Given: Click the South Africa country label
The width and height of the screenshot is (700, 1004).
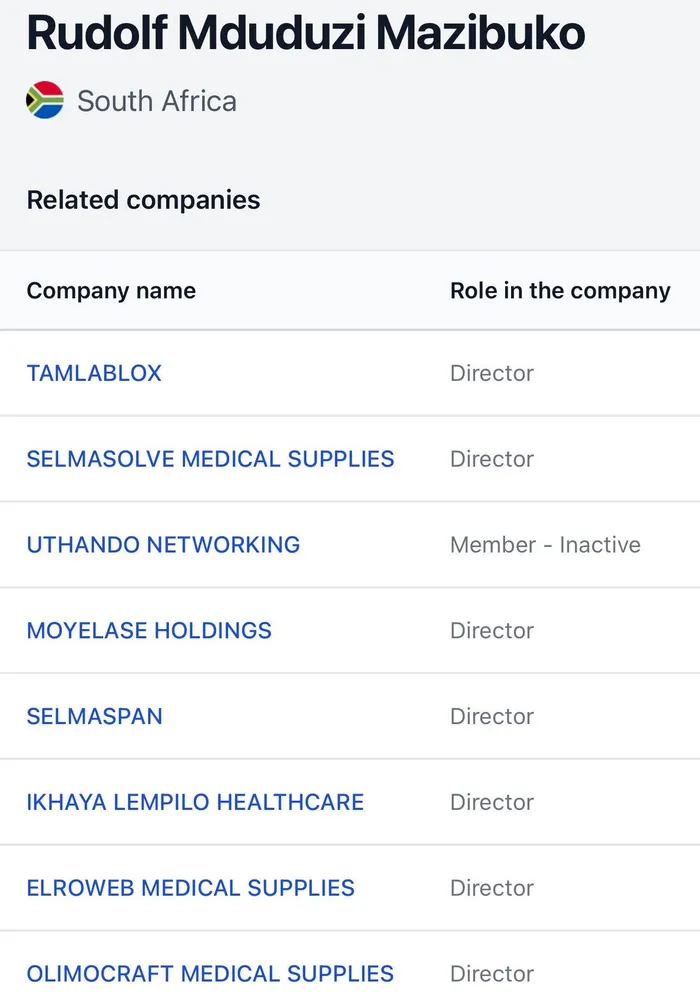Looking at the screenshot, I should [157, 101].
